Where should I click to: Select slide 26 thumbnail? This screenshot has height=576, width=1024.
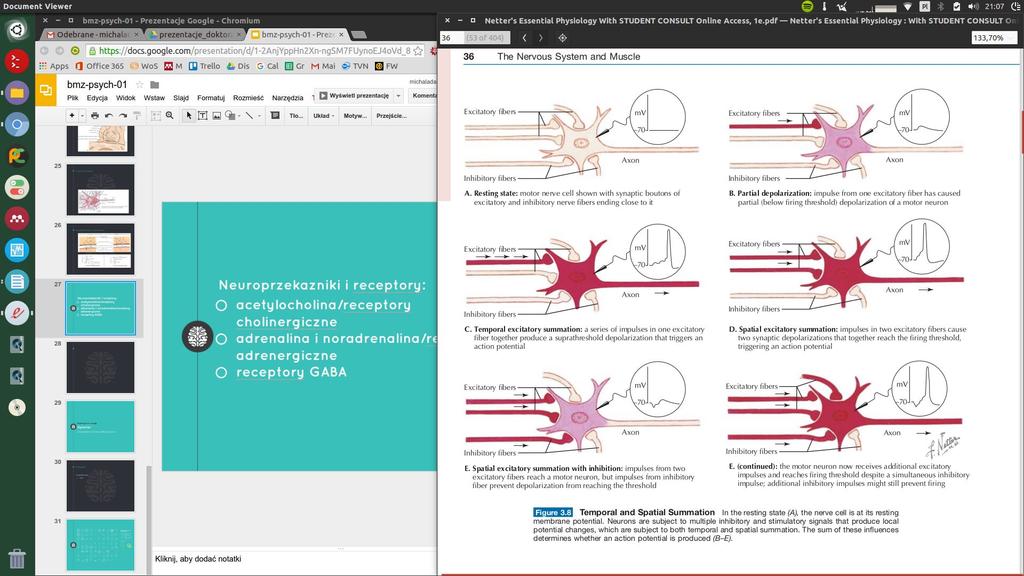101,249
